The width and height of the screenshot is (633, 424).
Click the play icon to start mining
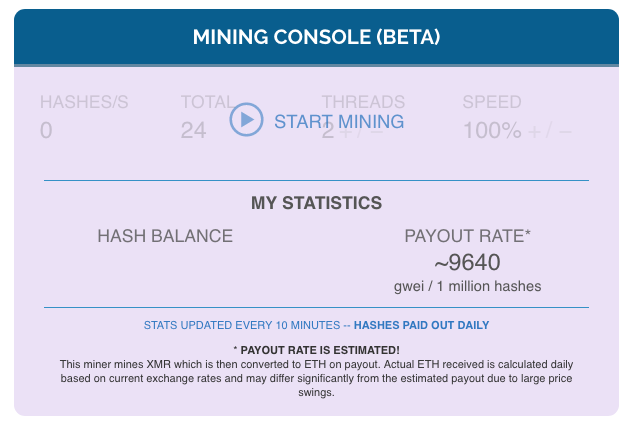(x=245, y=121)
